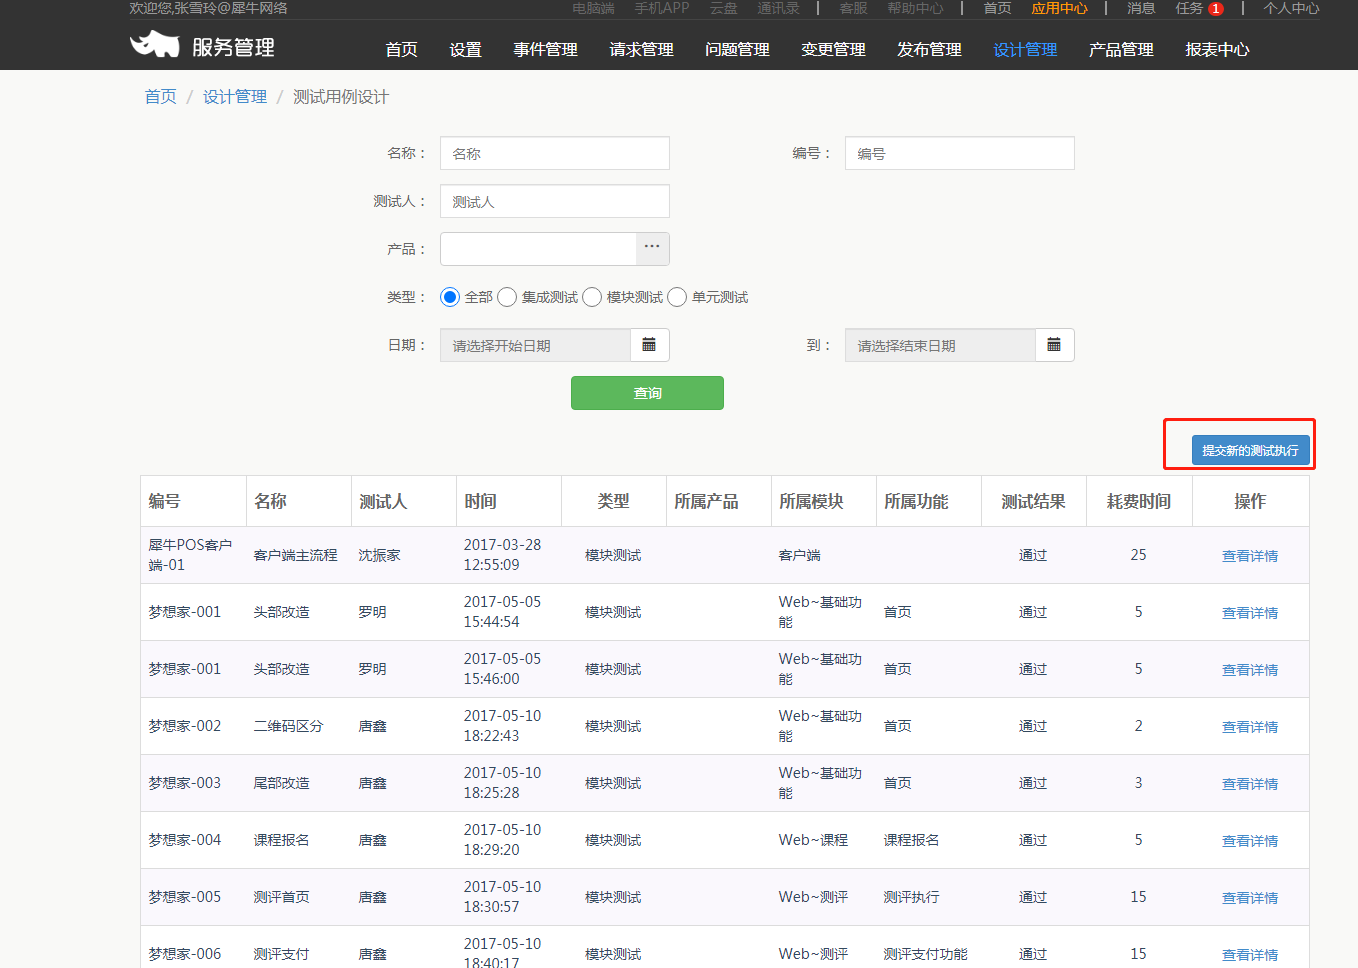
Task: Click the end date field
Action: pos(940,345)
